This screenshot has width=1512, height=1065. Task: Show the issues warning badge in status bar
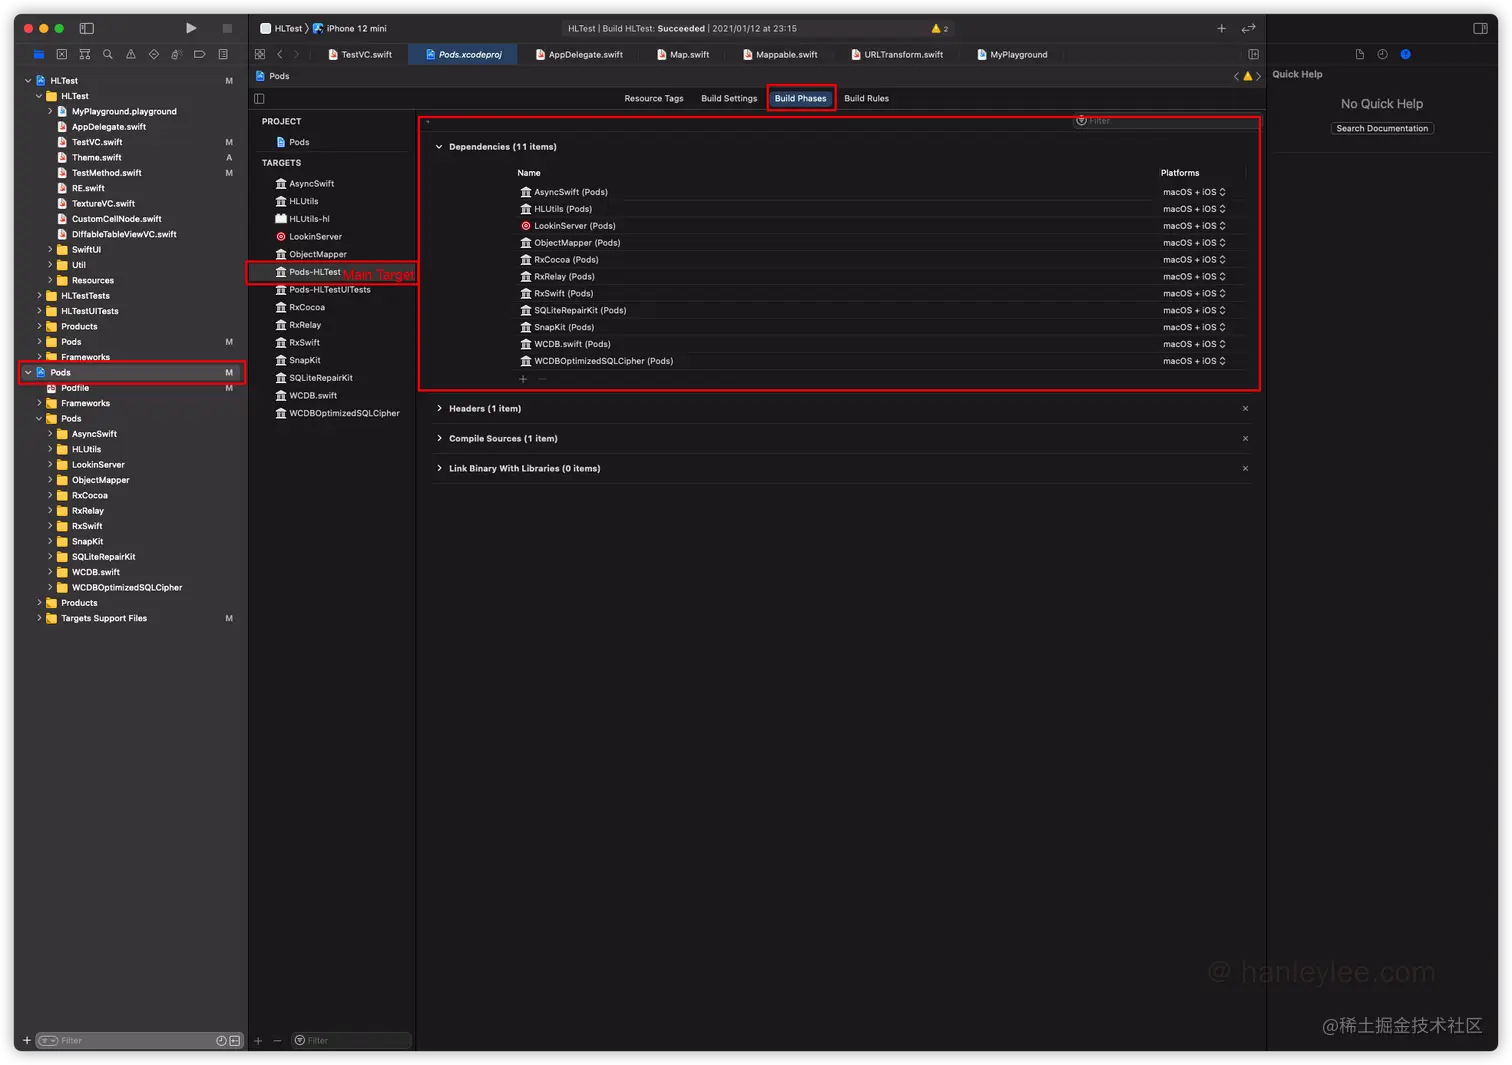pos(940,28)
